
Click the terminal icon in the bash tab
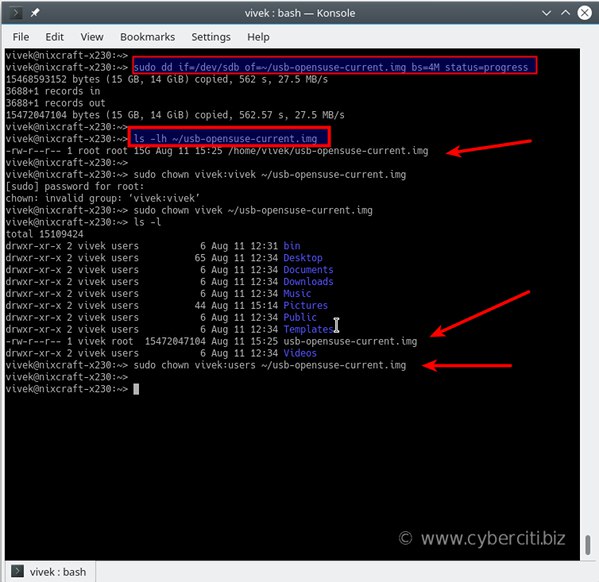point(17,571)
